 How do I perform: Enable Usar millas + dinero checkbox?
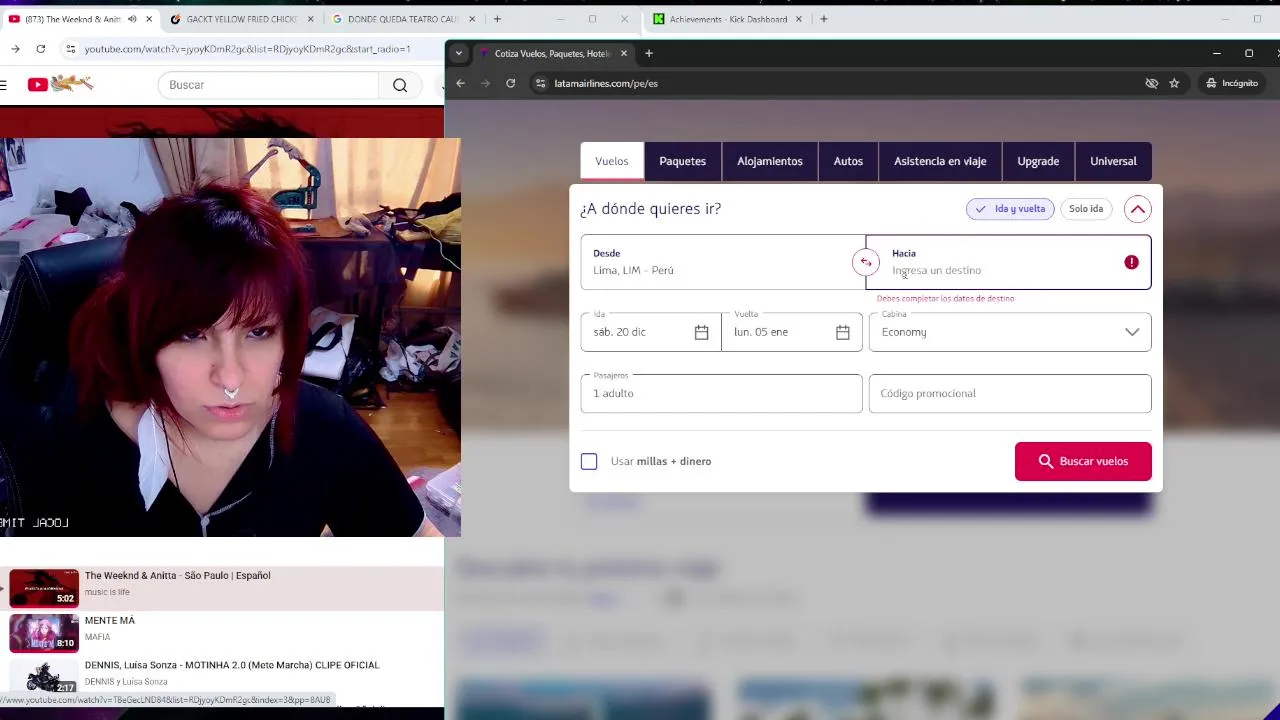click(x=589, y=461)
